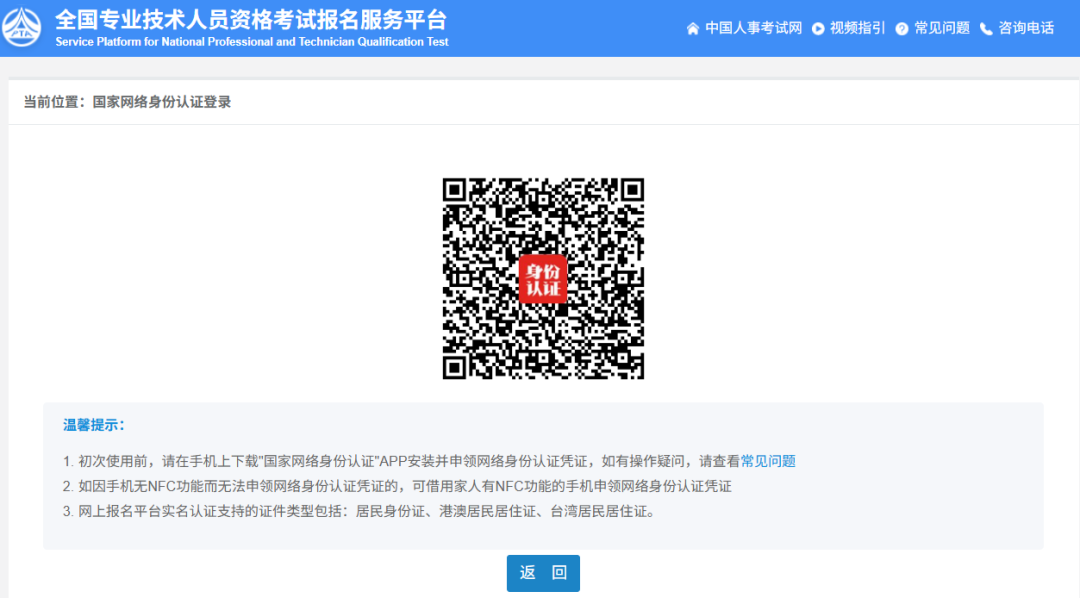The width and height of the screenshot is (1080, 598).
Task: Open 视频指引 from the top navigation
Action: pyautogui.click(x=852, y=28)
